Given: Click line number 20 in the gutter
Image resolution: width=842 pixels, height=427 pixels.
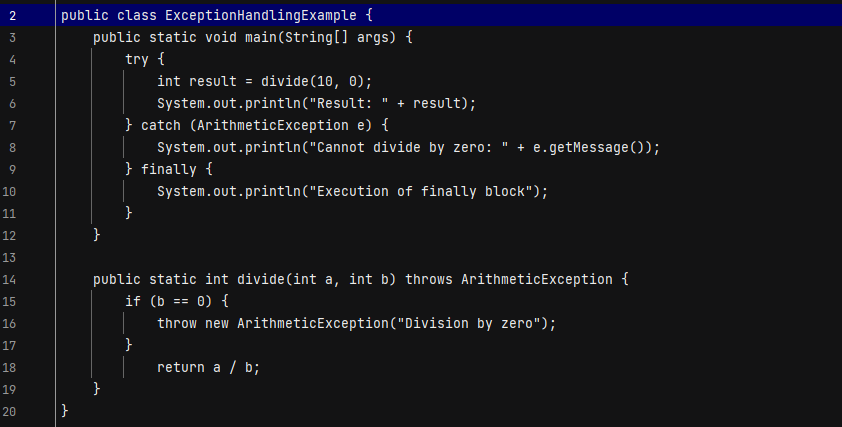Looking at the screenshot, I should (9, 412).
